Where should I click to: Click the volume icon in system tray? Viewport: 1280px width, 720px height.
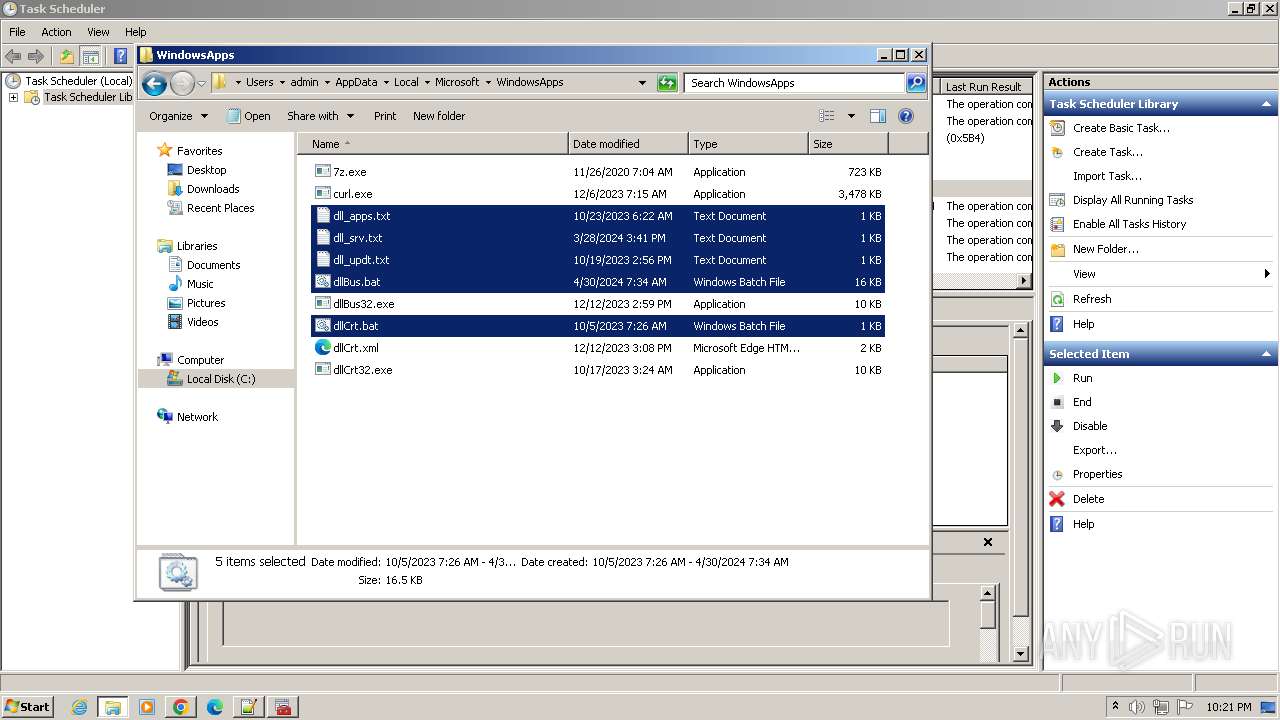tap(1139, 706)
